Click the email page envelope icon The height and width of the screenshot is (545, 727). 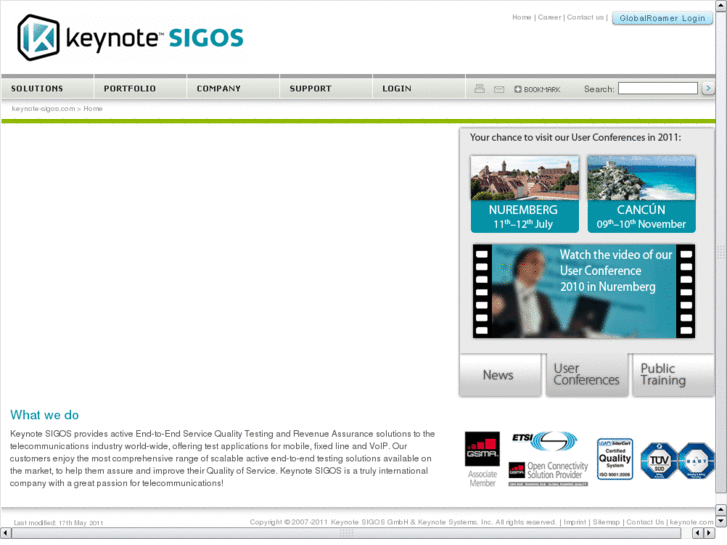click(499, 89)
